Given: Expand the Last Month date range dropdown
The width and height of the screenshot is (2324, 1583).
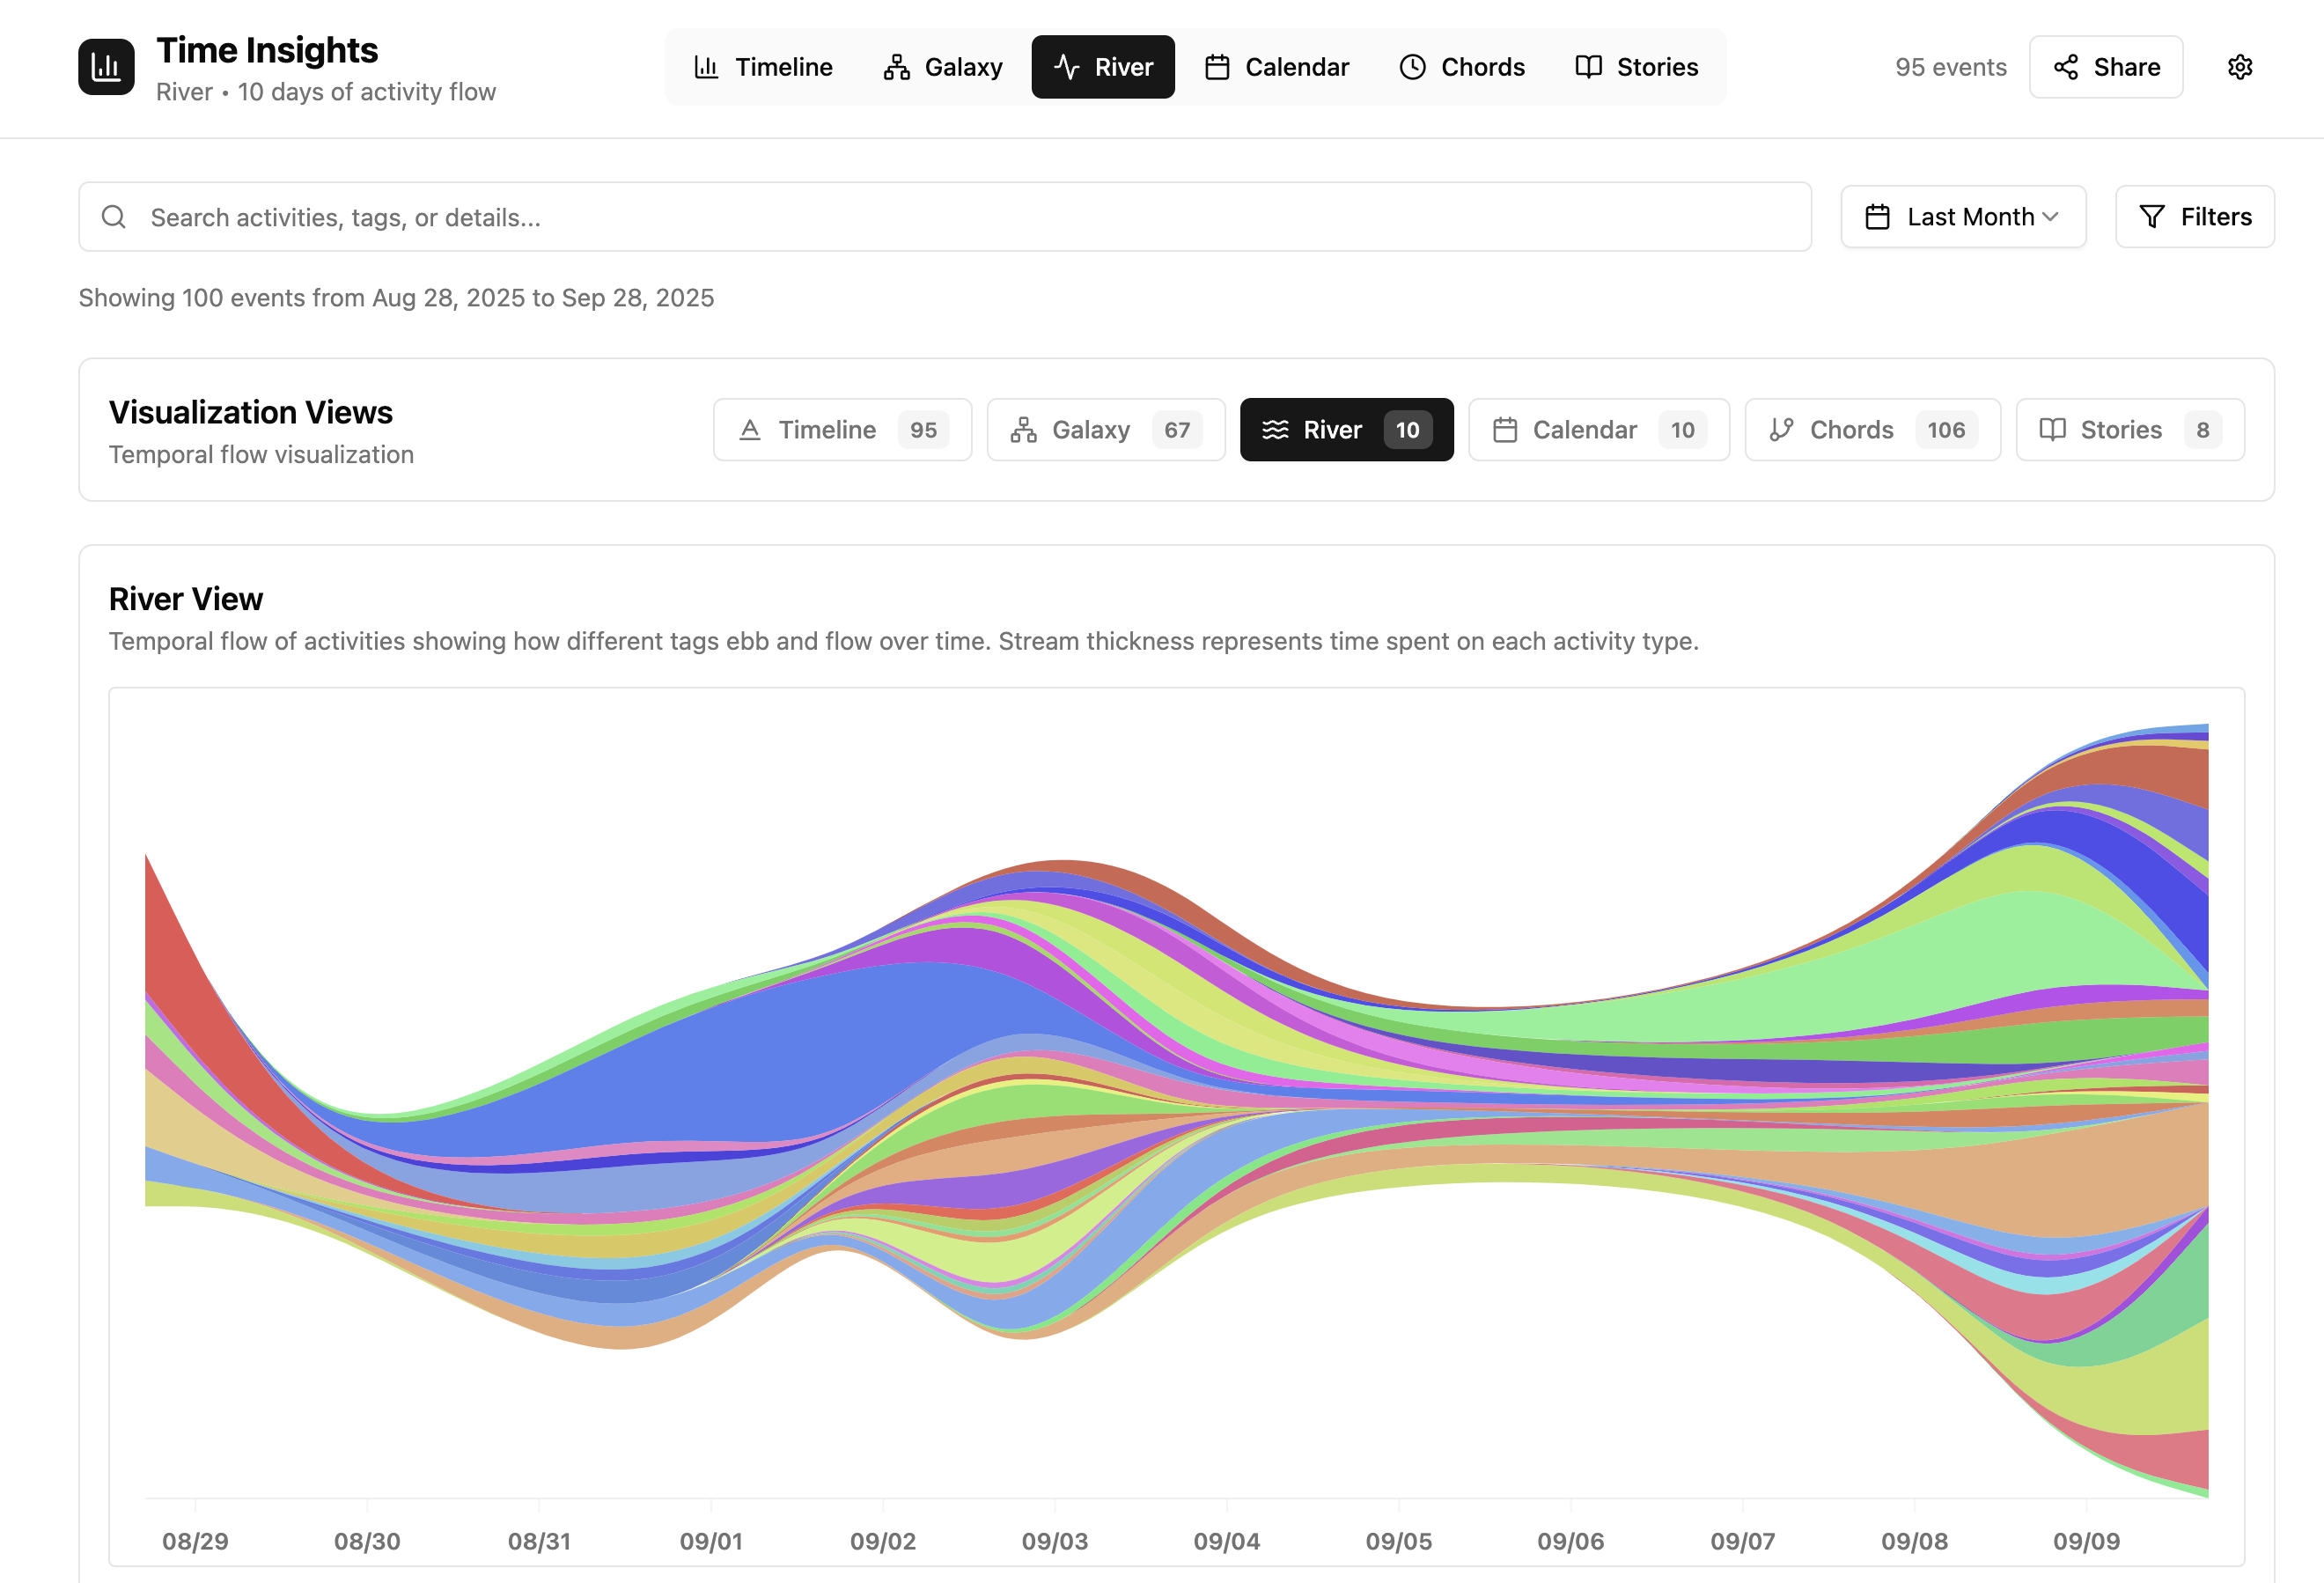Looking at the screenshot, I should click(1962, 217).
